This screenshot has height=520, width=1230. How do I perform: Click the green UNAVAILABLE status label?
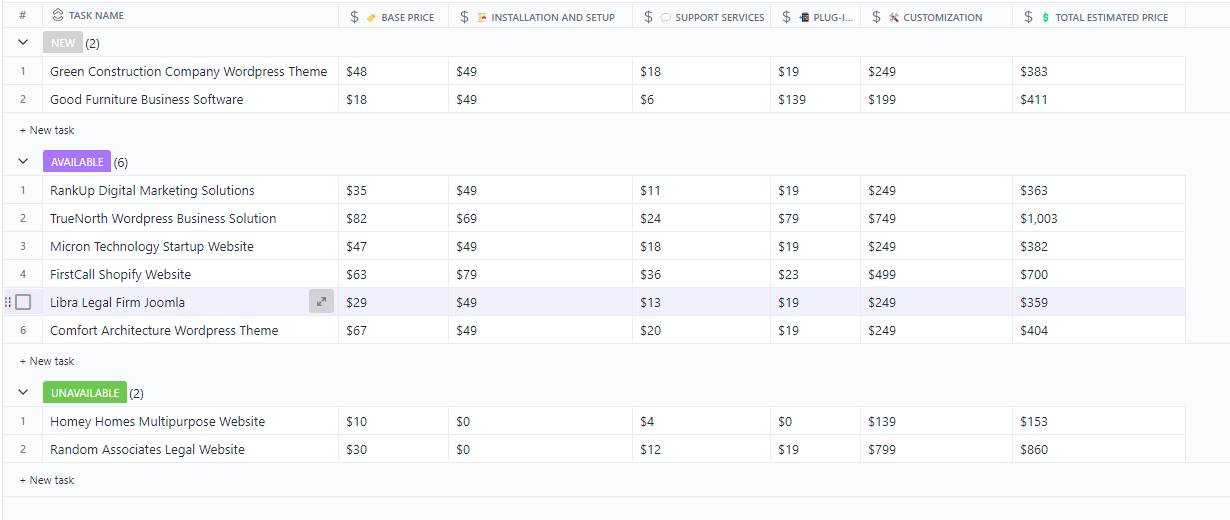85,393
